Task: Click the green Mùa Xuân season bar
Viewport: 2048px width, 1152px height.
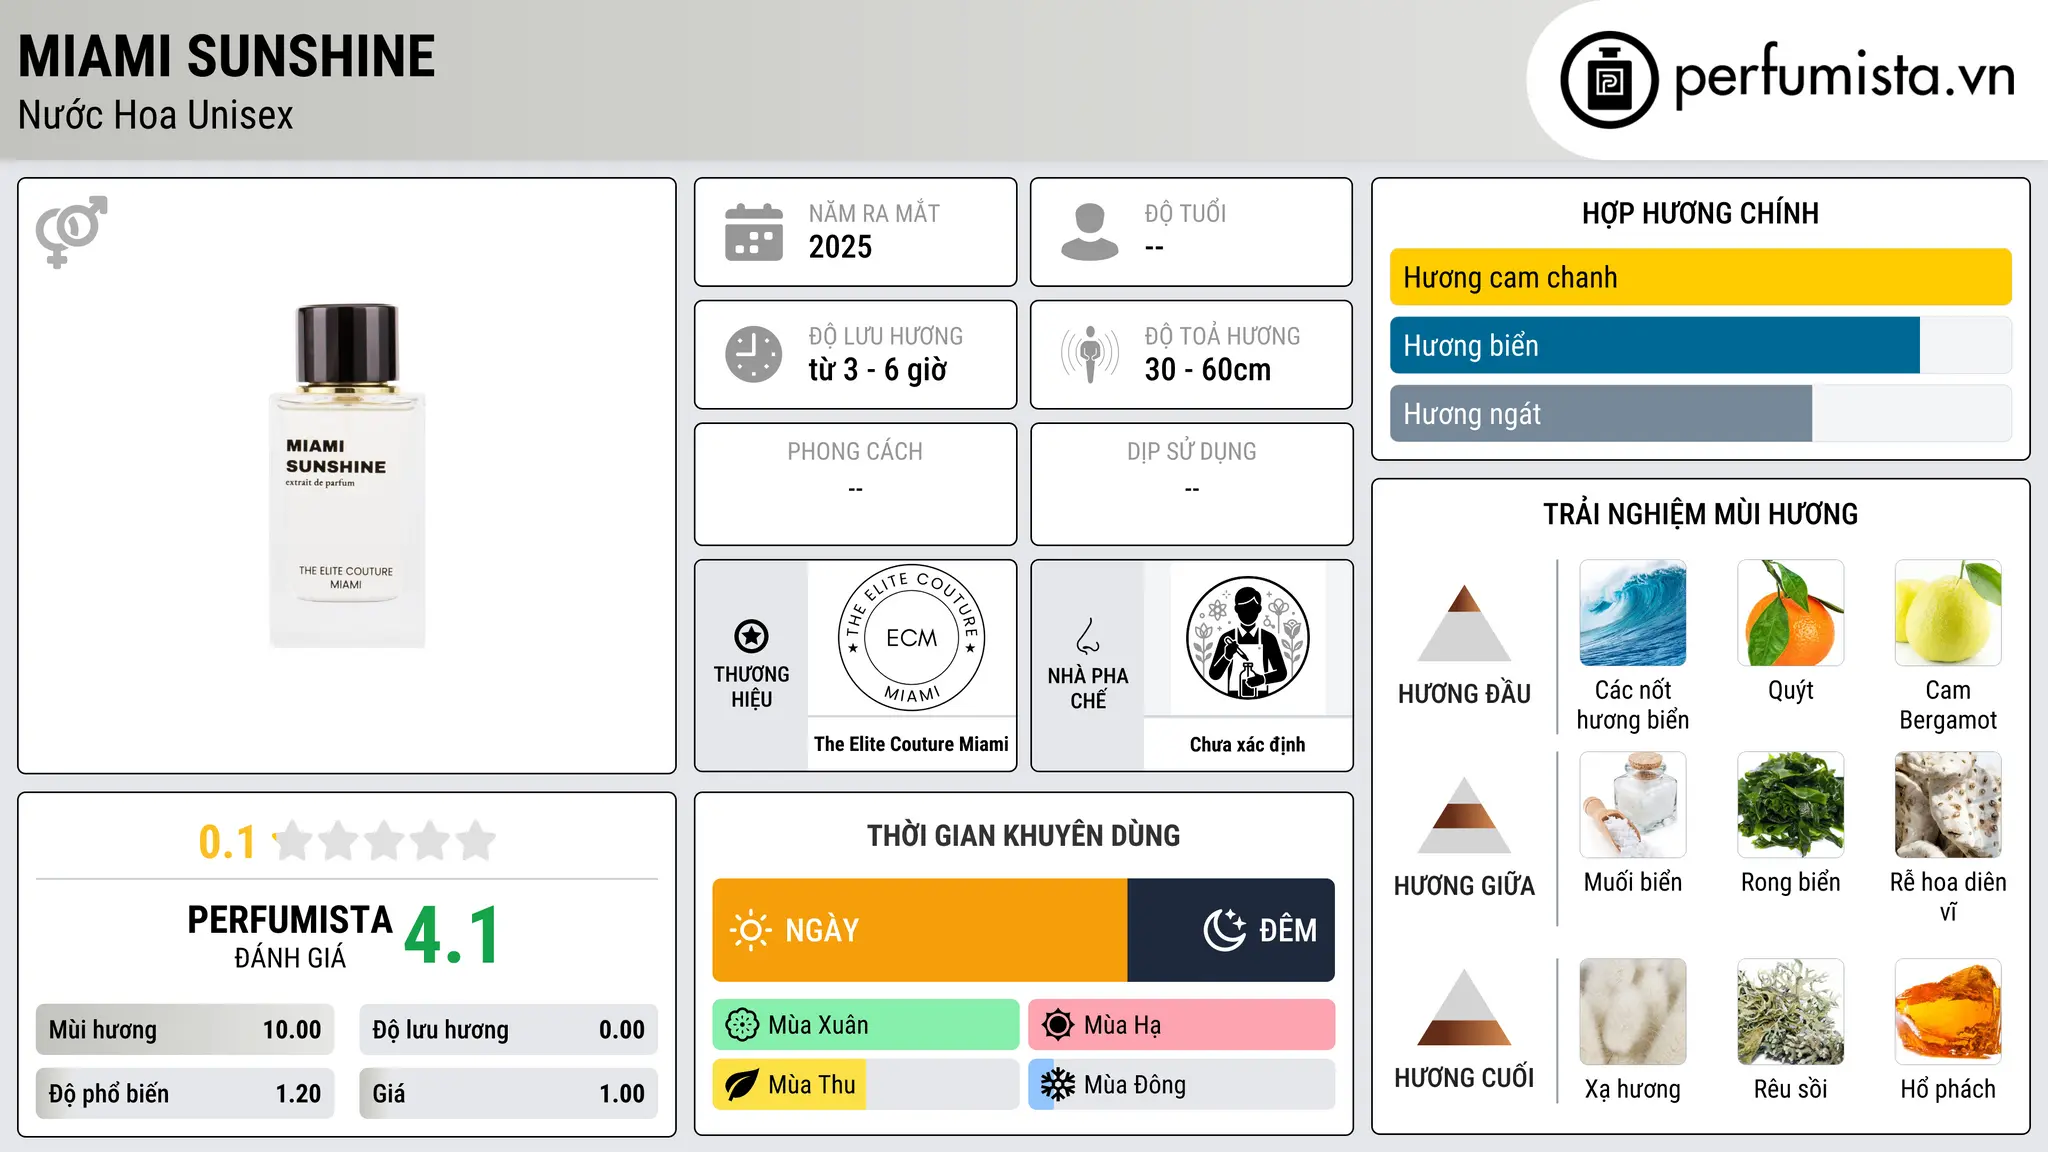Action: (866, 1025)
